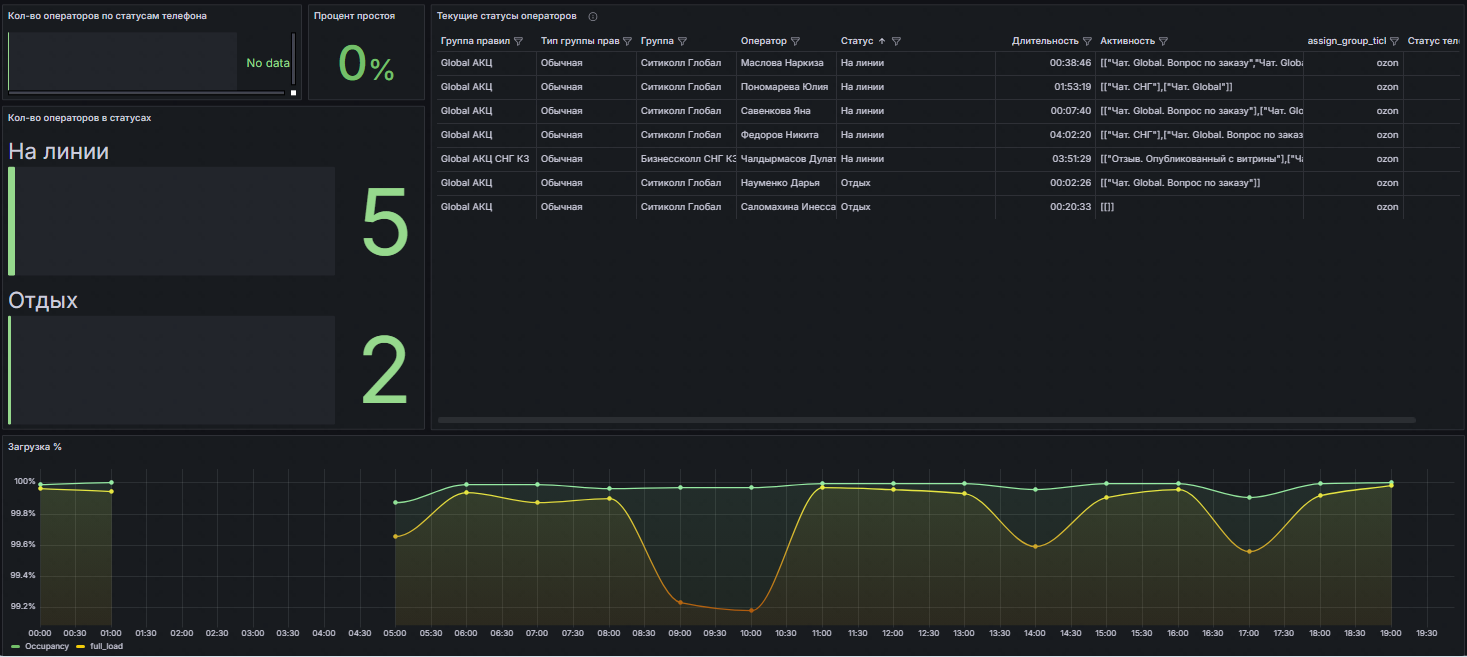Click the Группа column filter icon
Image resolution: width=1467 pixels, height=657 pixels.
[682, 42]
